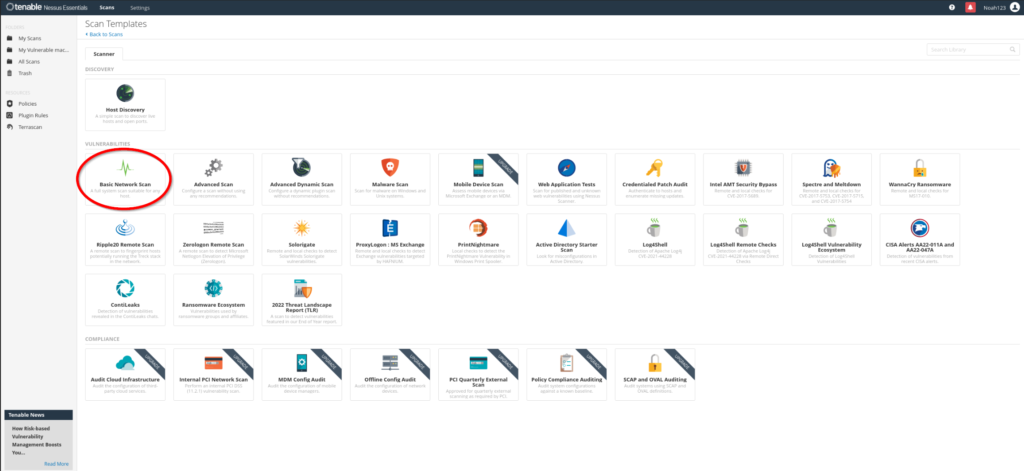Click the Search Library input field
This screenshot has width=1024, height=471.
click(x=967, y=50)
